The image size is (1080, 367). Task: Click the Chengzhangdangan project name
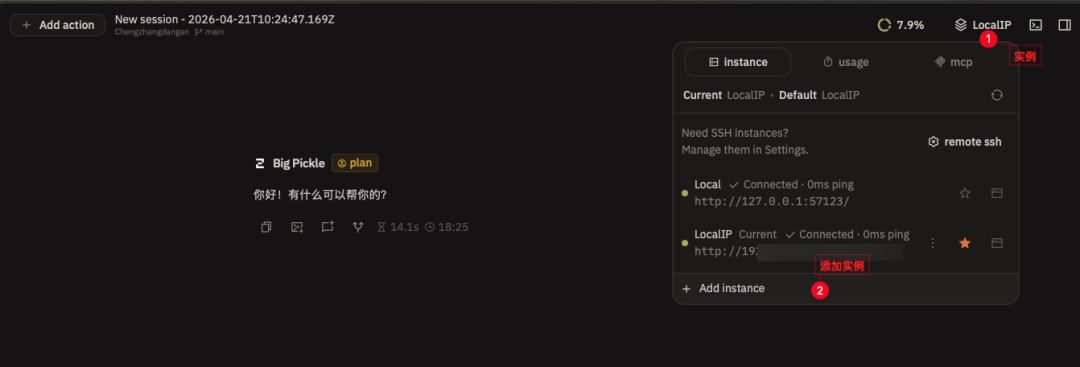coord(151,32)
